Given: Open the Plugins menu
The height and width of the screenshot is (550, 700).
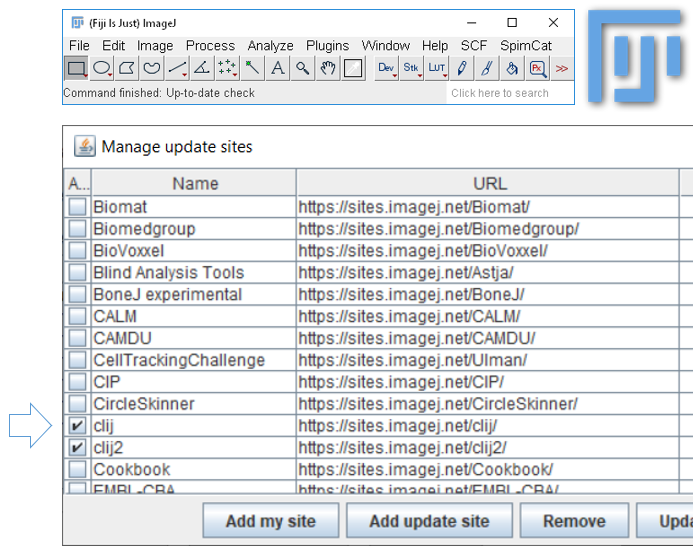Looking at the screenshot, I should [327, 46].
